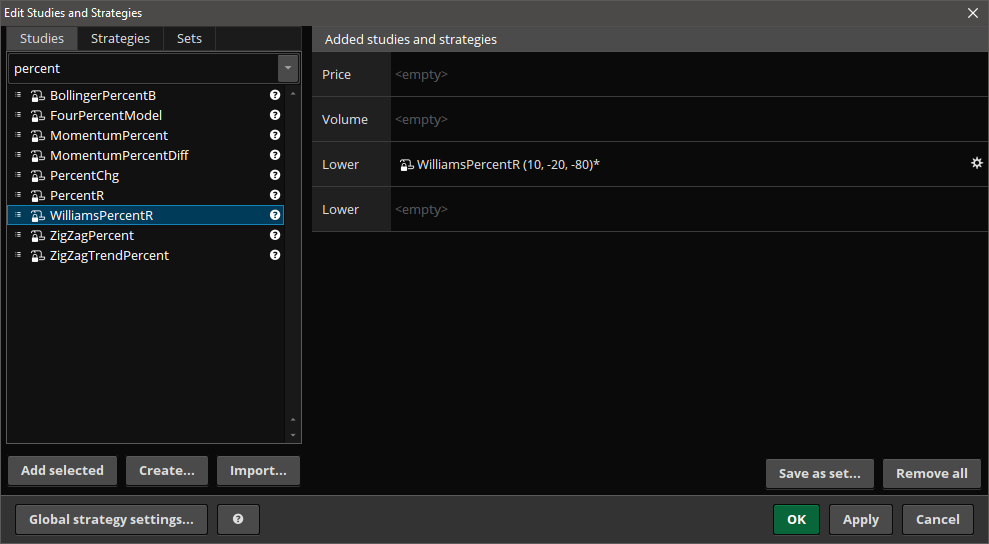Viewport: 989px width, 544px height.
Task: Click the list handle icon beside BollingerPercentB
Action: [18, 95]
